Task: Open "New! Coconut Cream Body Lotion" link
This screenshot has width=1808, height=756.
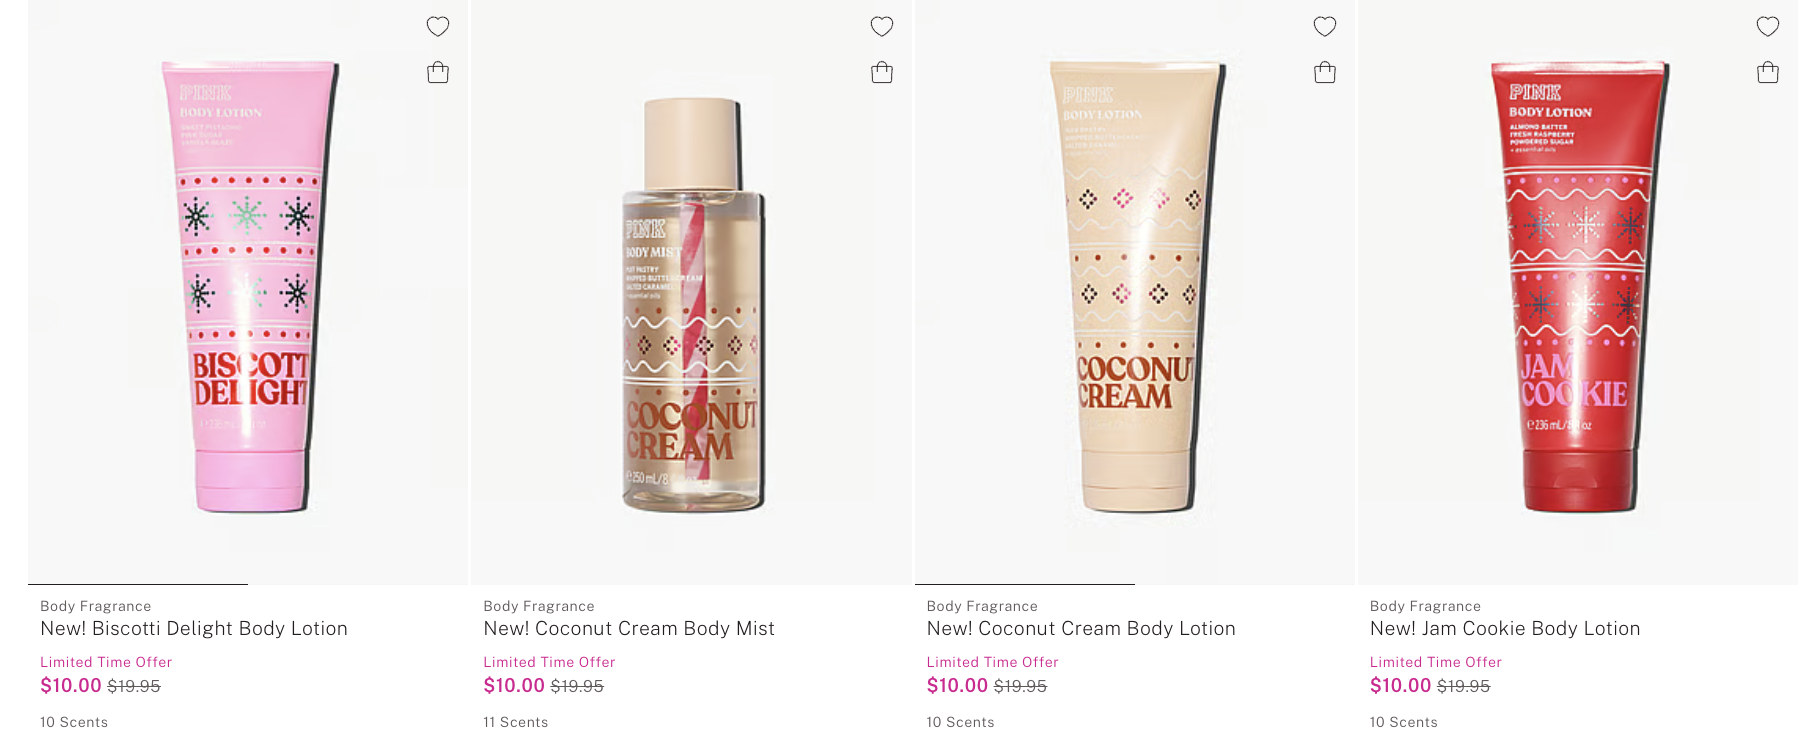Action: point(1081,629)
